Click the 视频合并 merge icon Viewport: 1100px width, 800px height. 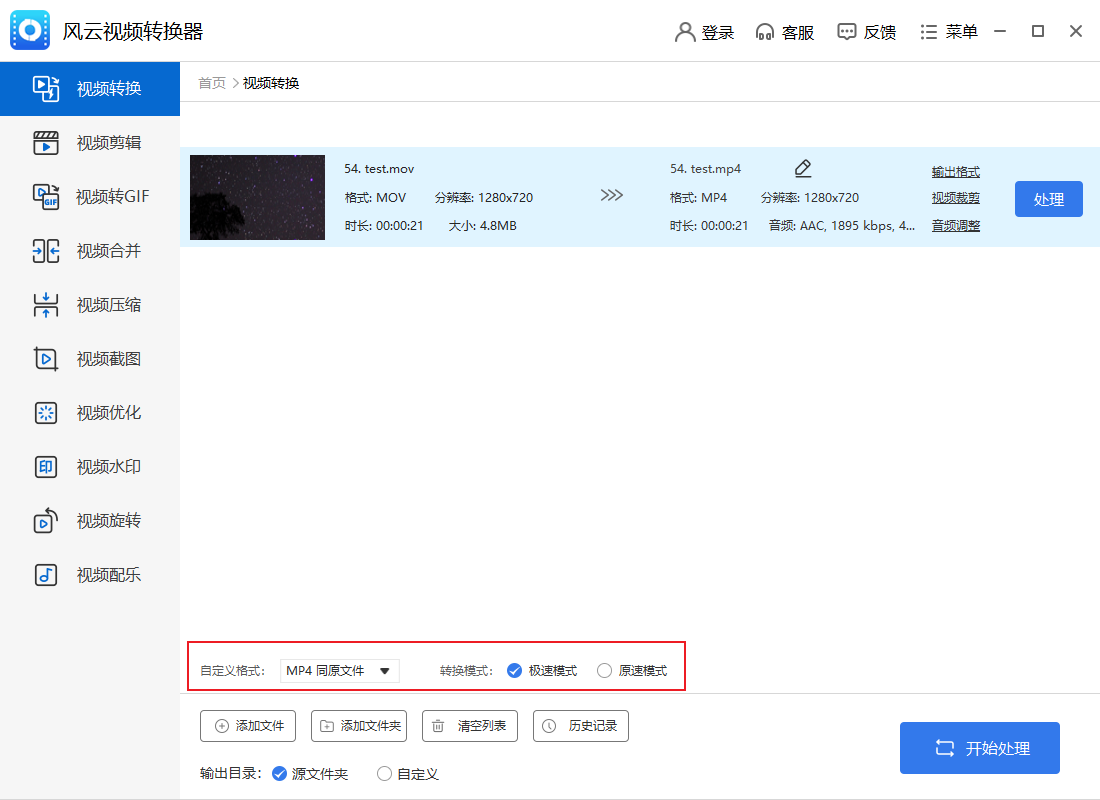coord(46,251)
